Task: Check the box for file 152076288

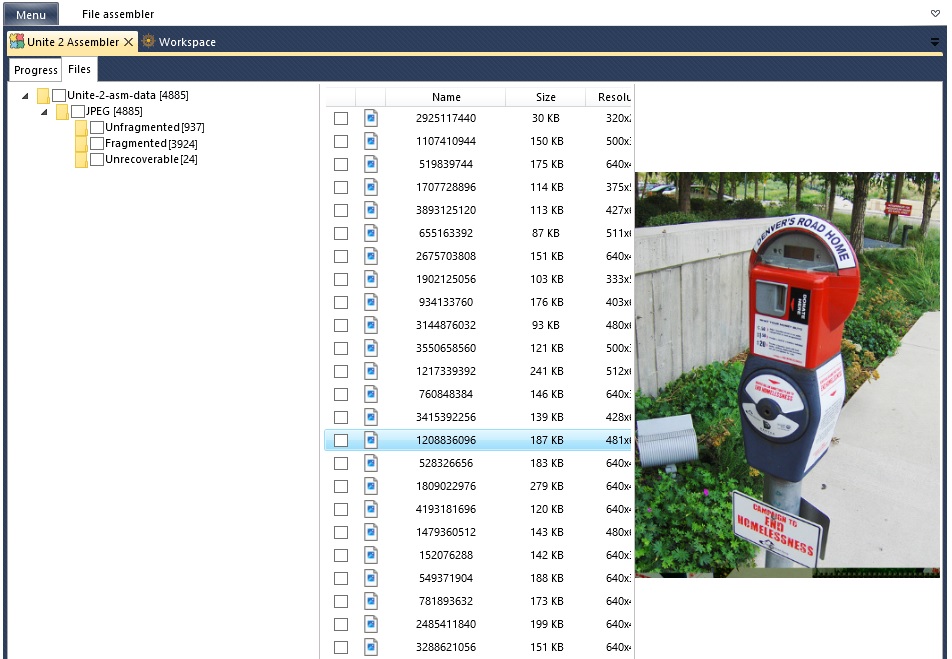Action: click(x=341, y=556)
